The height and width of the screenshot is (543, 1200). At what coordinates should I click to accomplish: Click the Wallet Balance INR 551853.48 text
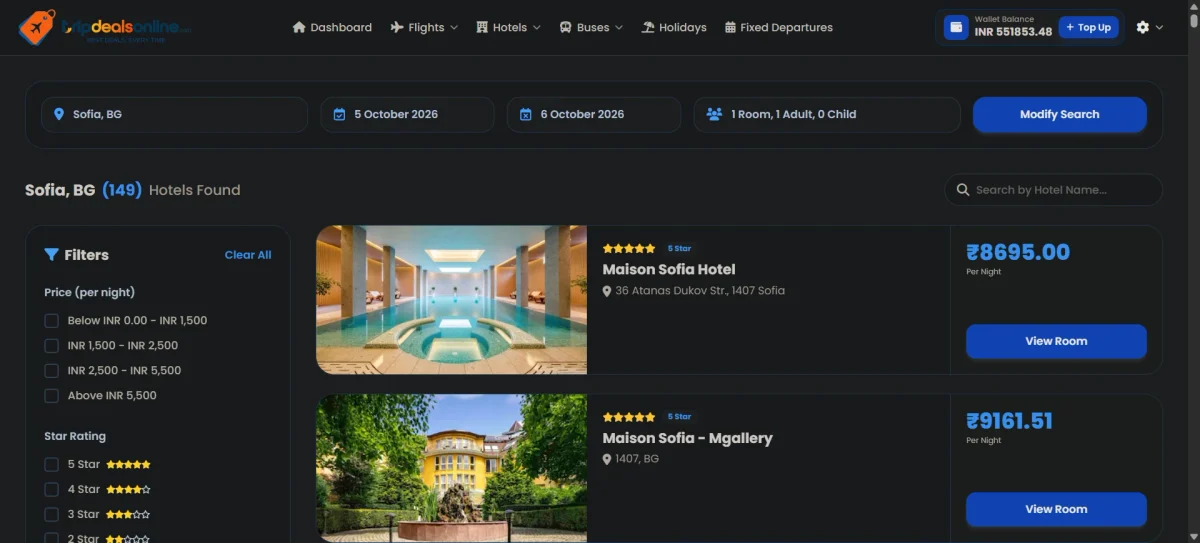(x=1013, y=26)
